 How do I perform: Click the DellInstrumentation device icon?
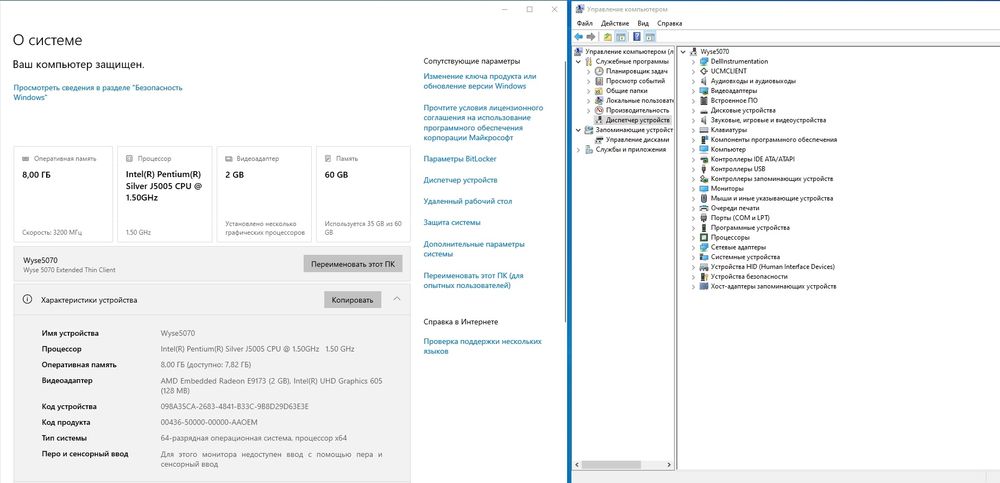pos(704,61)
